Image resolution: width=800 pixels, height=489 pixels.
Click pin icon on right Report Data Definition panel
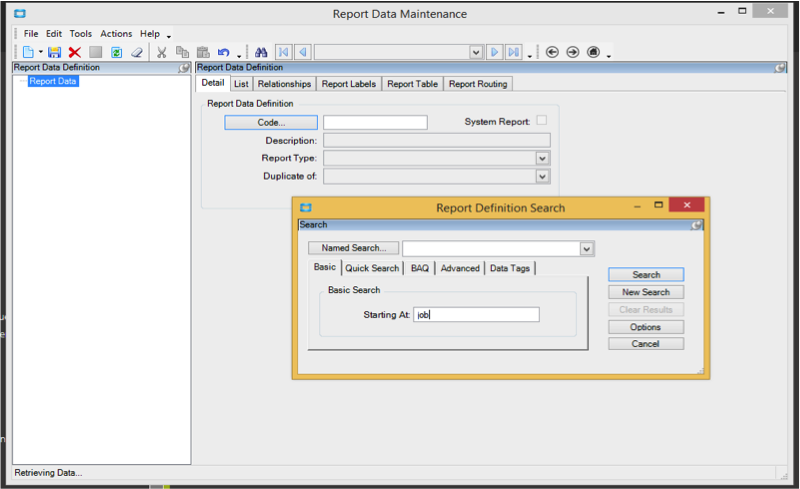pyautogui.click(x=780, y=68)
